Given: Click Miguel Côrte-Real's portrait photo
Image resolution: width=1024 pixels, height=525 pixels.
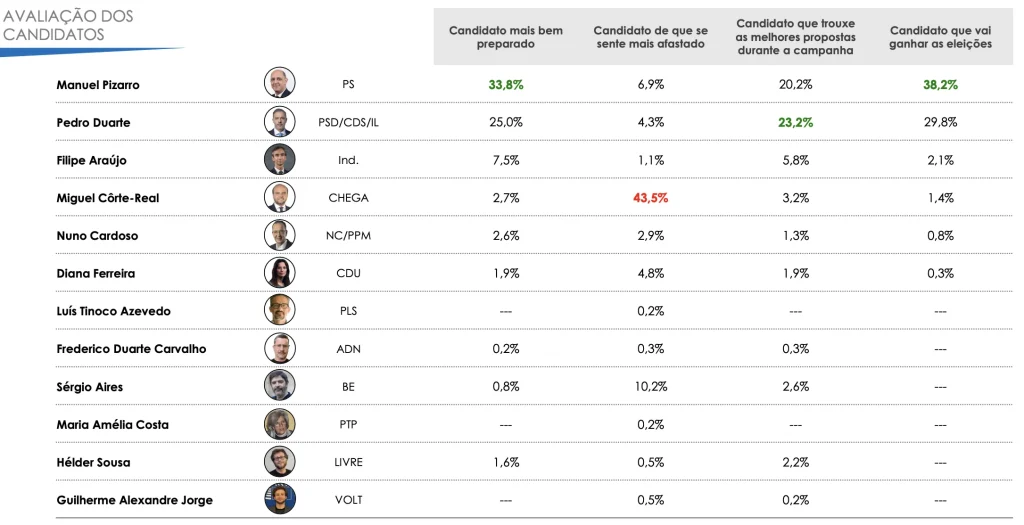Looking at the screenshot, I should click(x=280, y=198).
